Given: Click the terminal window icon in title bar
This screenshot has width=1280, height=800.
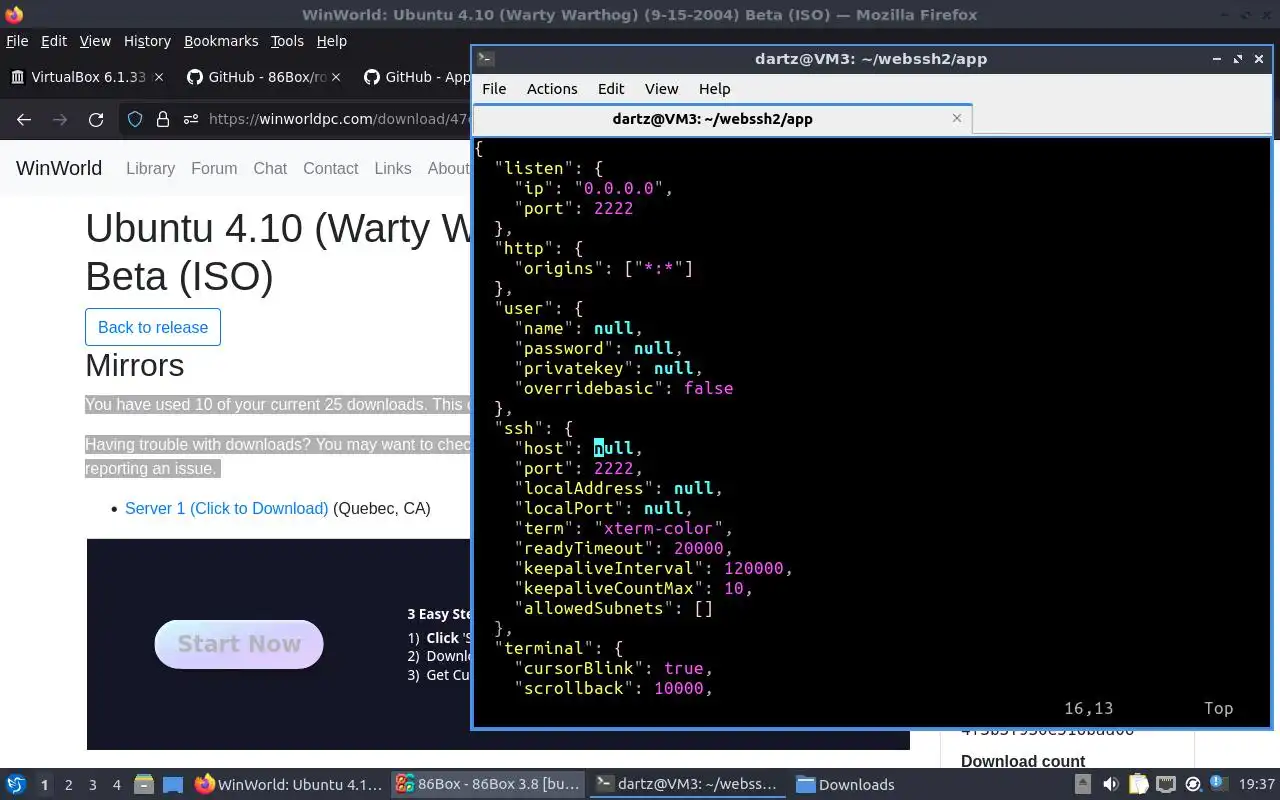Looking at the screenshot, I should [x=484, y=58].
